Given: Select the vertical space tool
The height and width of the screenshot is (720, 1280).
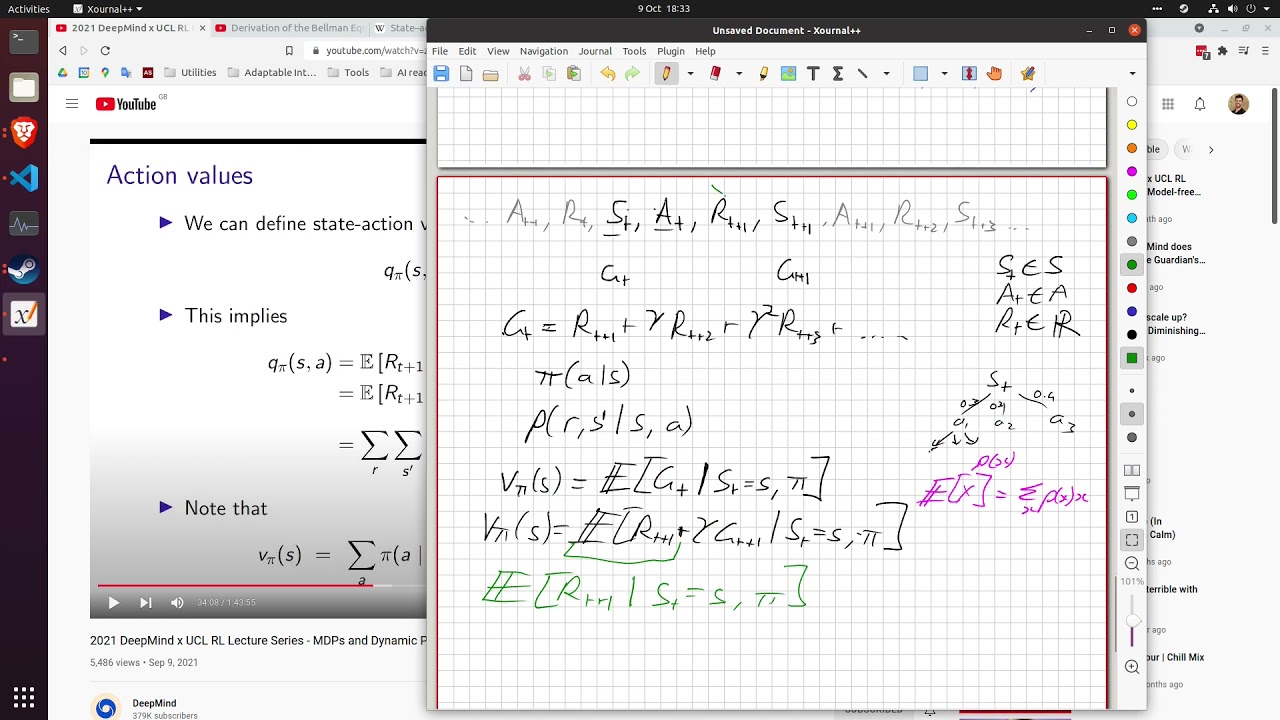Looking at the screenshot, I should (969, 73).
